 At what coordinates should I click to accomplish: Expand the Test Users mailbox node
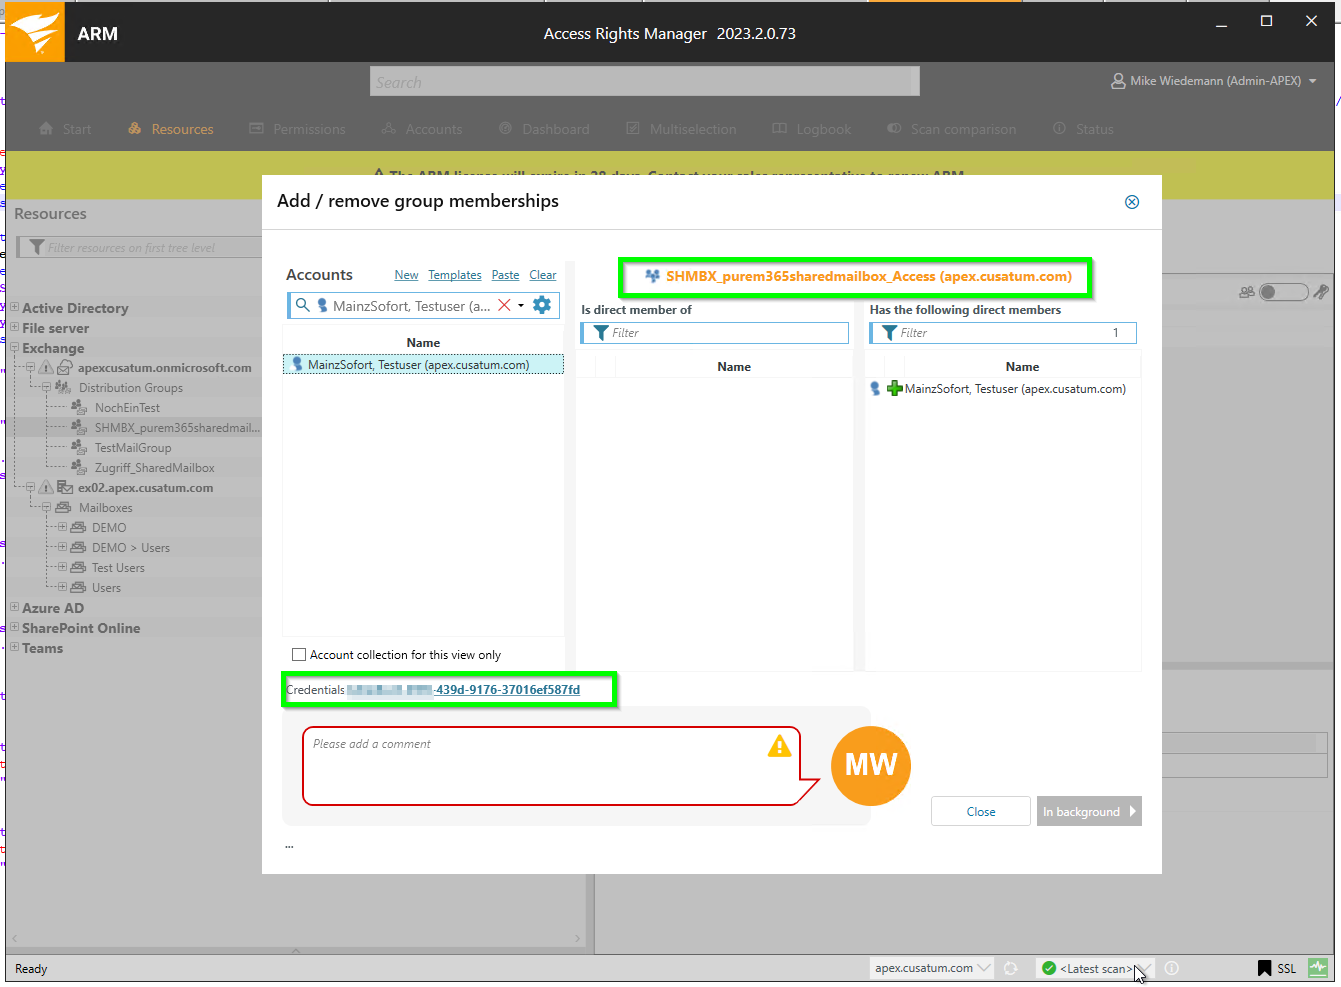pyautogui.click(x=62, y=567)
